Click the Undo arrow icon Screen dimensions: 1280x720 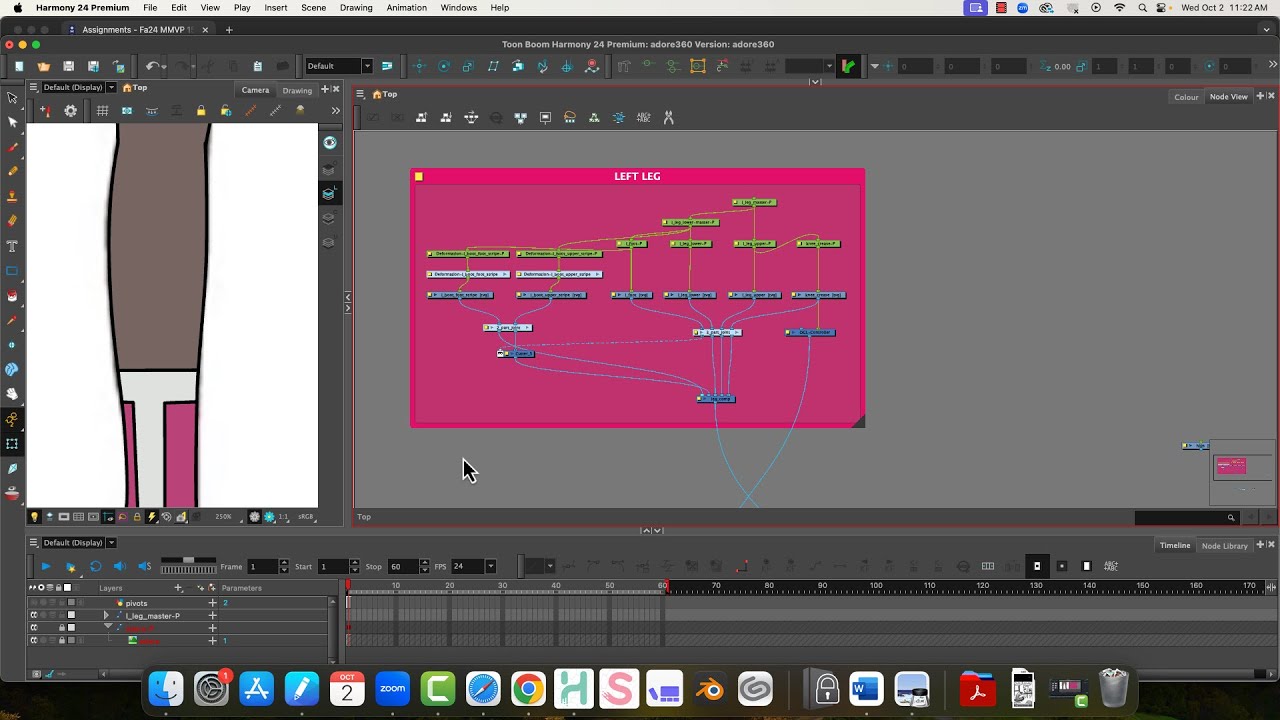(x=152, y=66)
